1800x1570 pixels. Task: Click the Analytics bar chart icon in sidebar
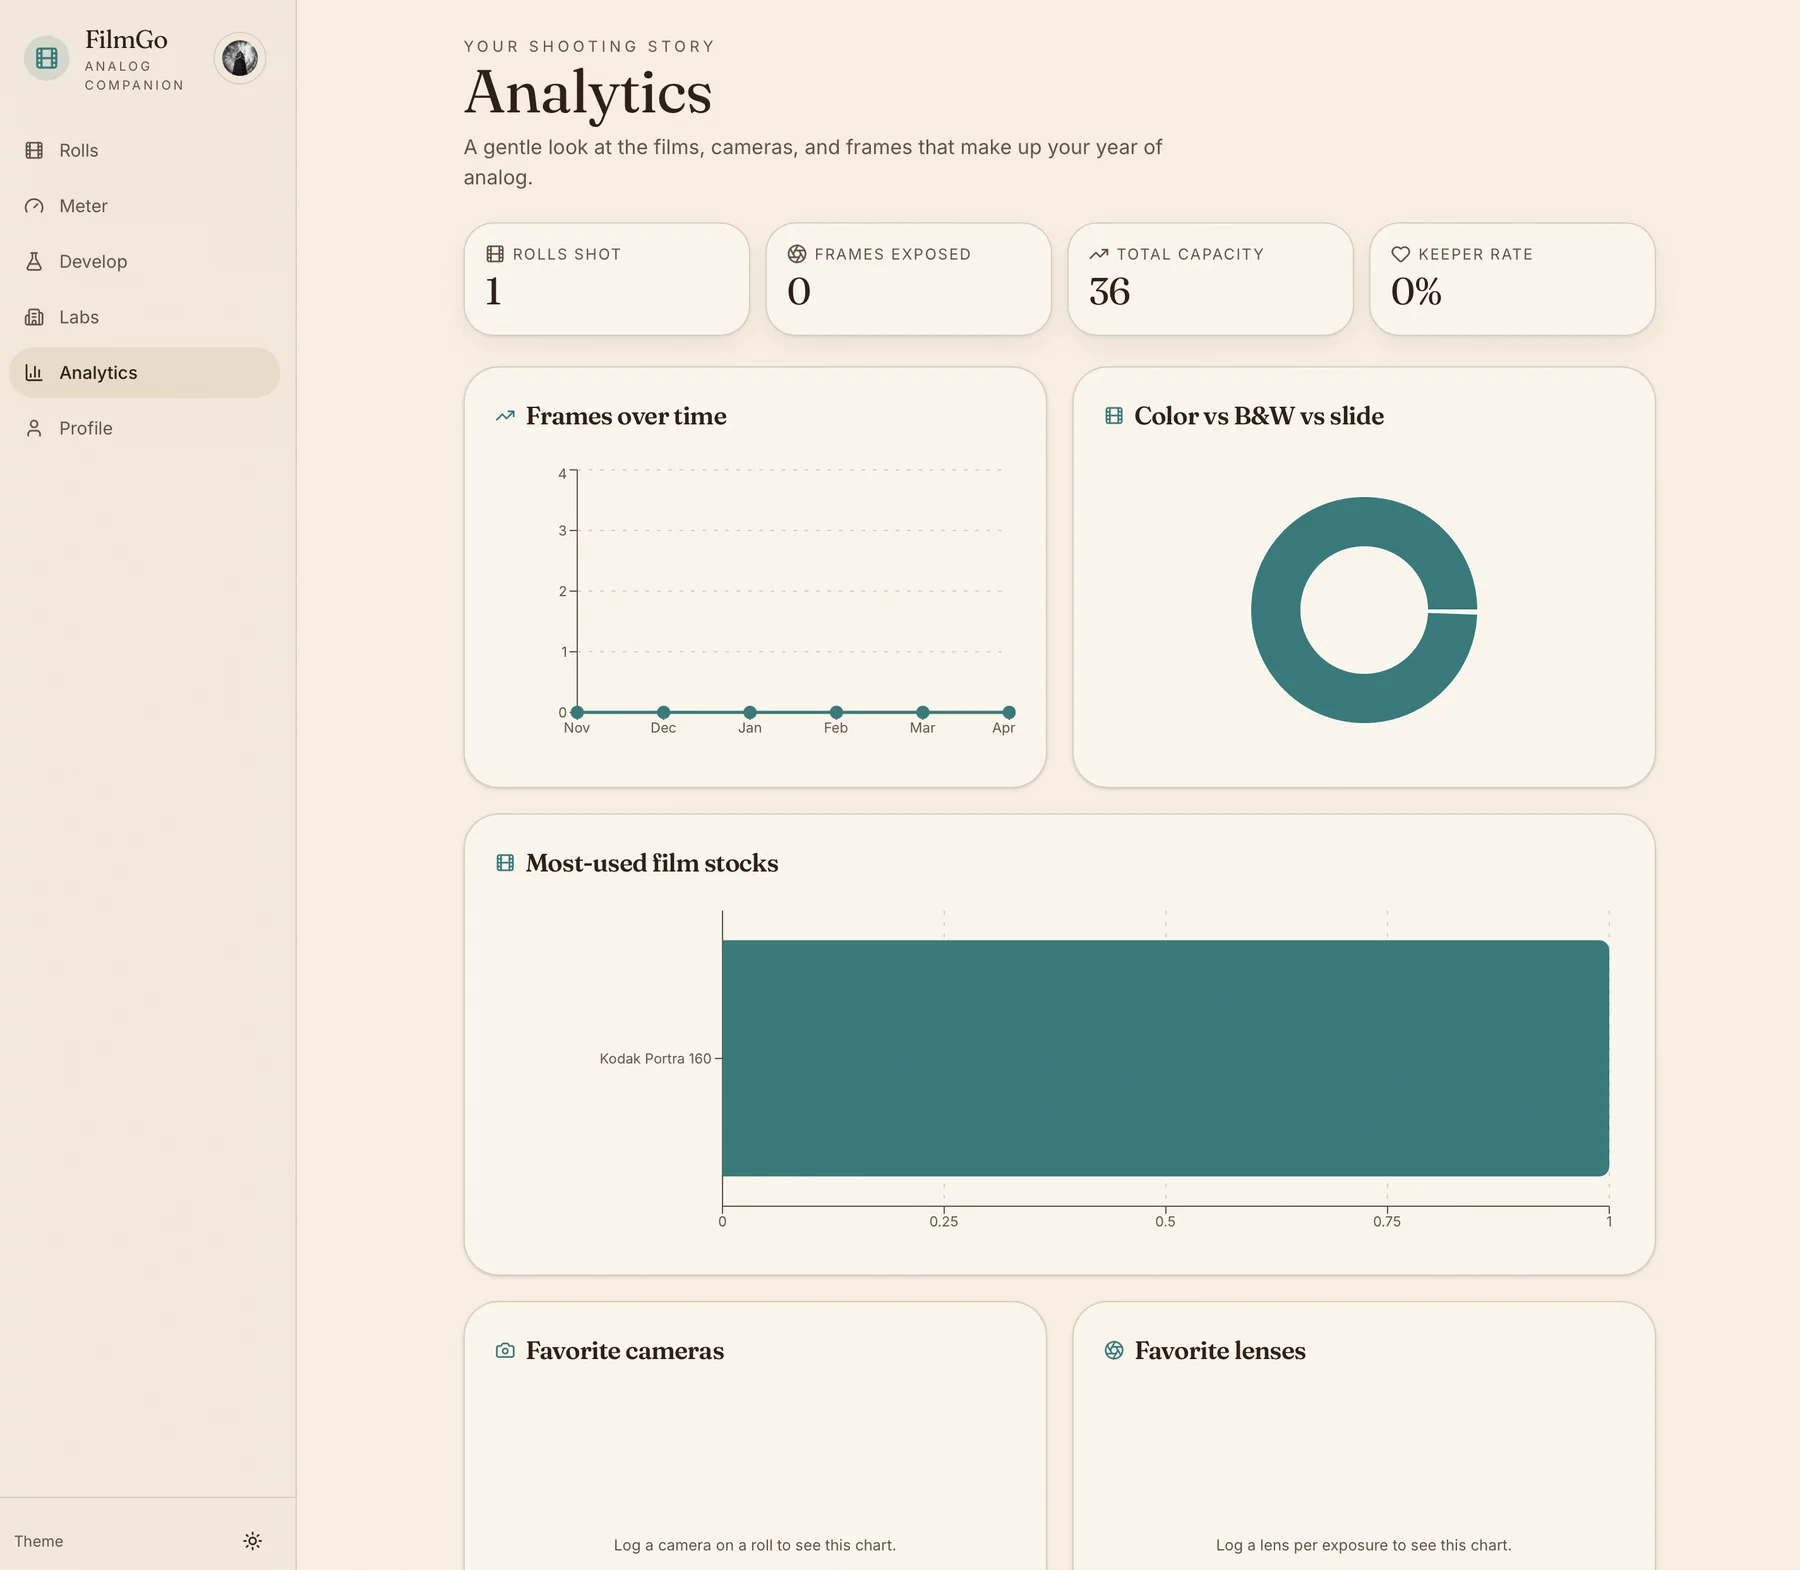coord(34,372)
